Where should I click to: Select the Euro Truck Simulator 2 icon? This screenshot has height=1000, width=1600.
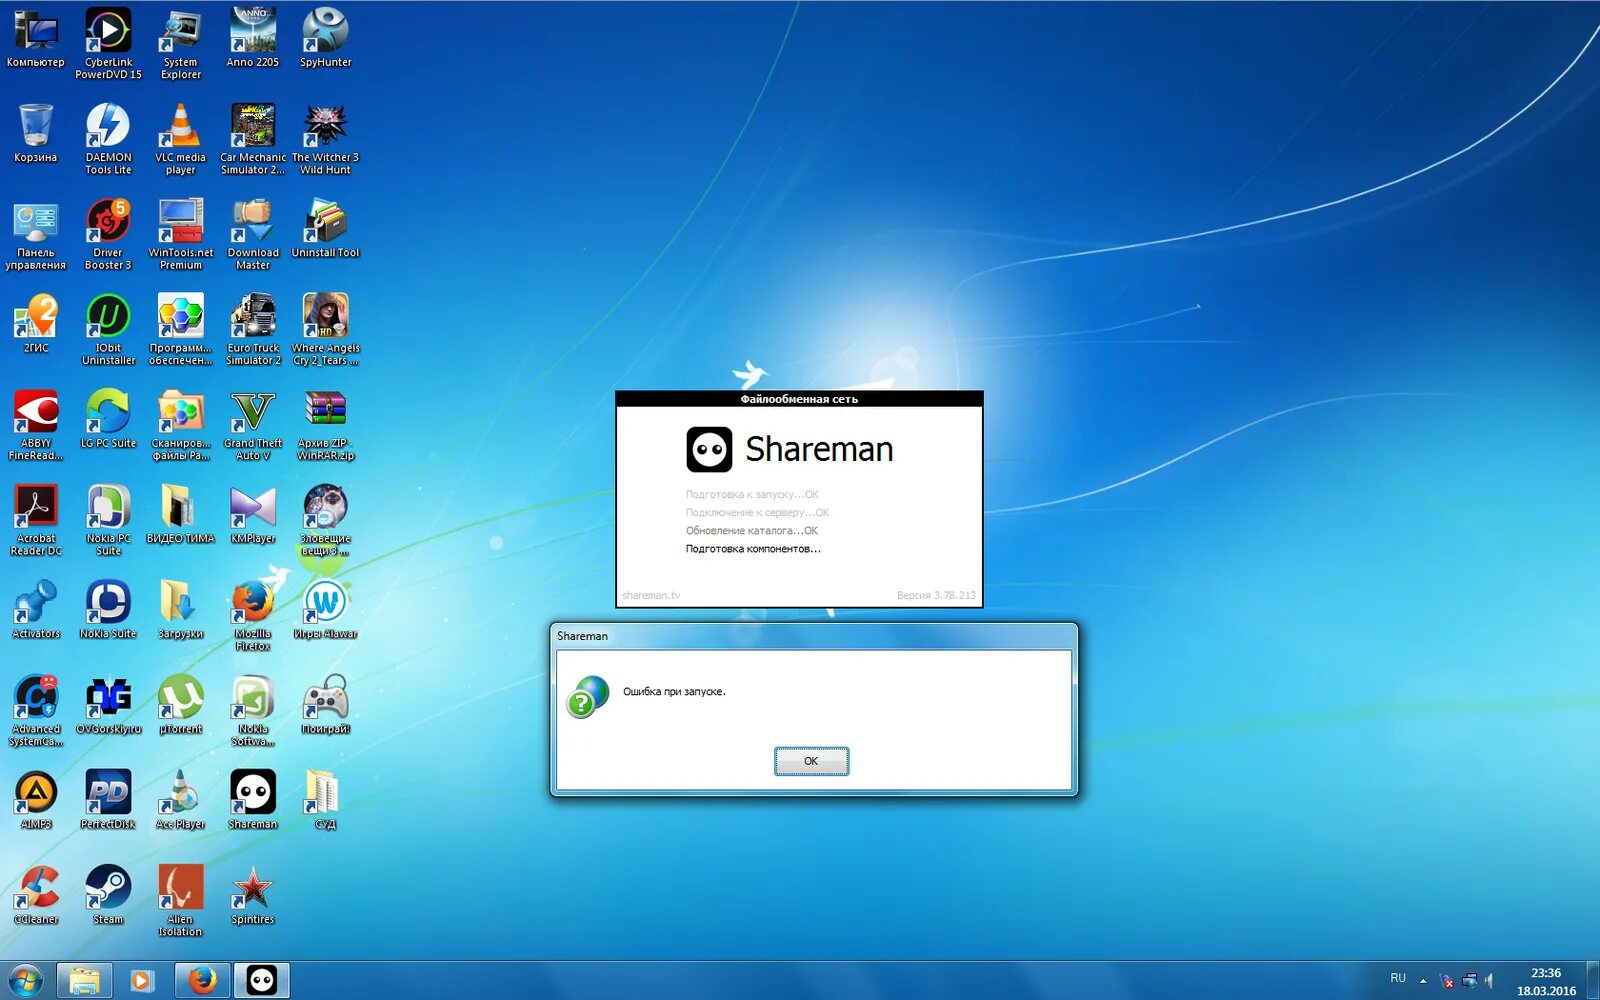pos(253,329)
